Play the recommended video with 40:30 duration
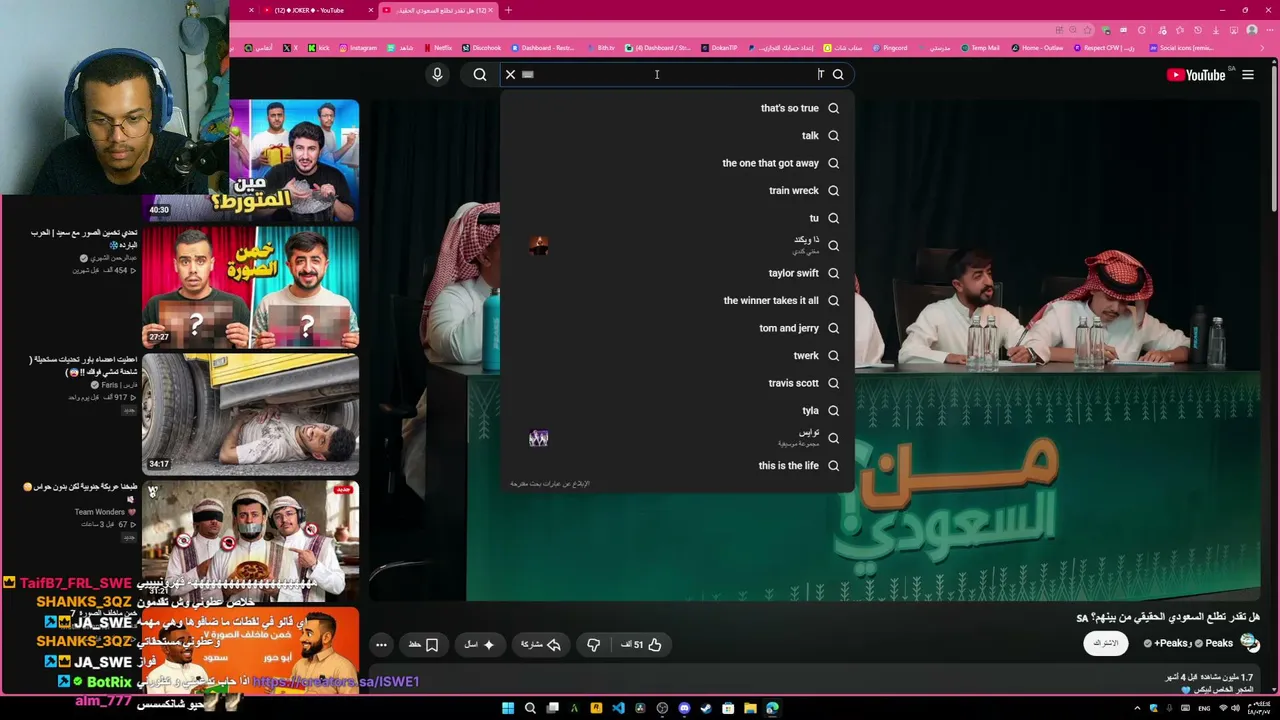The image size is (1280, 720). coord(250,160)
